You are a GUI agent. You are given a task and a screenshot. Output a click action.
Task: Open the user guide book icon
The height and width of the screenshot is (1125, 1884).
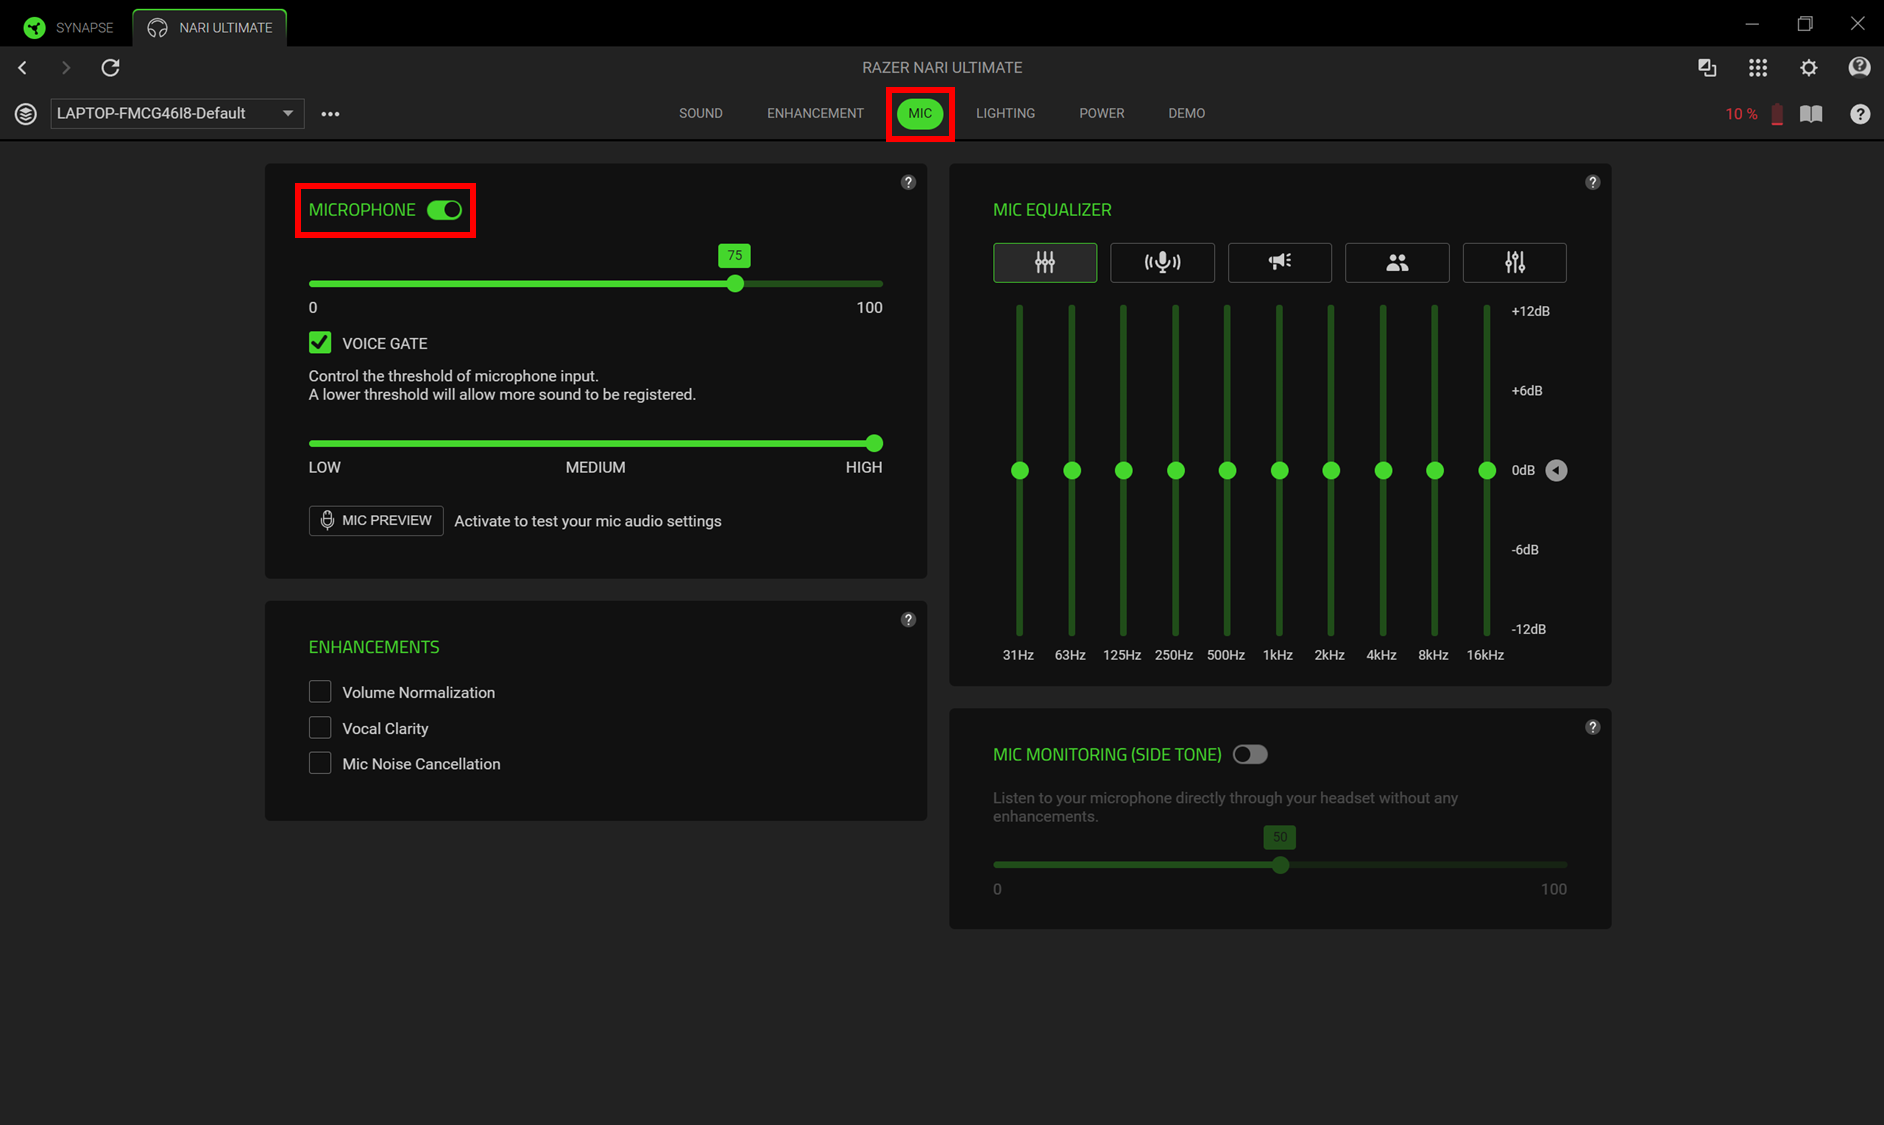point(1810,113)
